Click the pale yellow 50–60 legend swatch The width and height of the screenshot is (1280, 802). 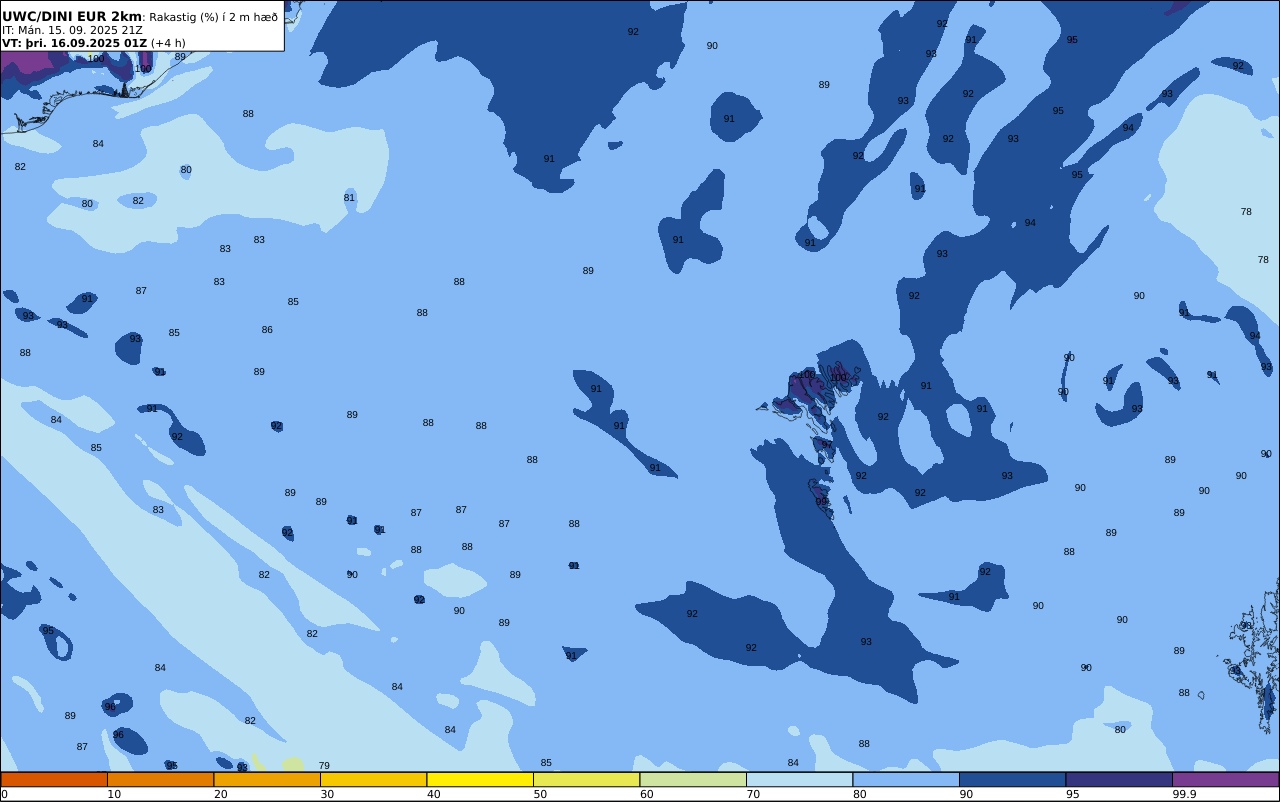click(x=586, y=779)
